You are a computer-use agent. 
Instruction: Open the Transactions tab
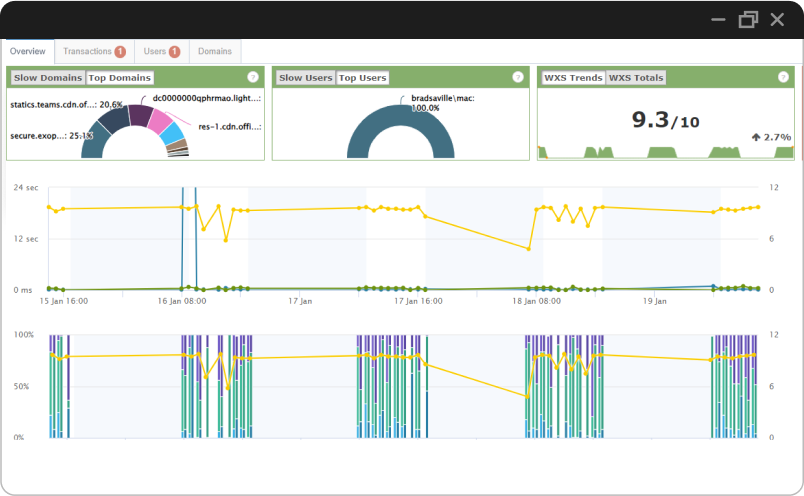[94, 51]
